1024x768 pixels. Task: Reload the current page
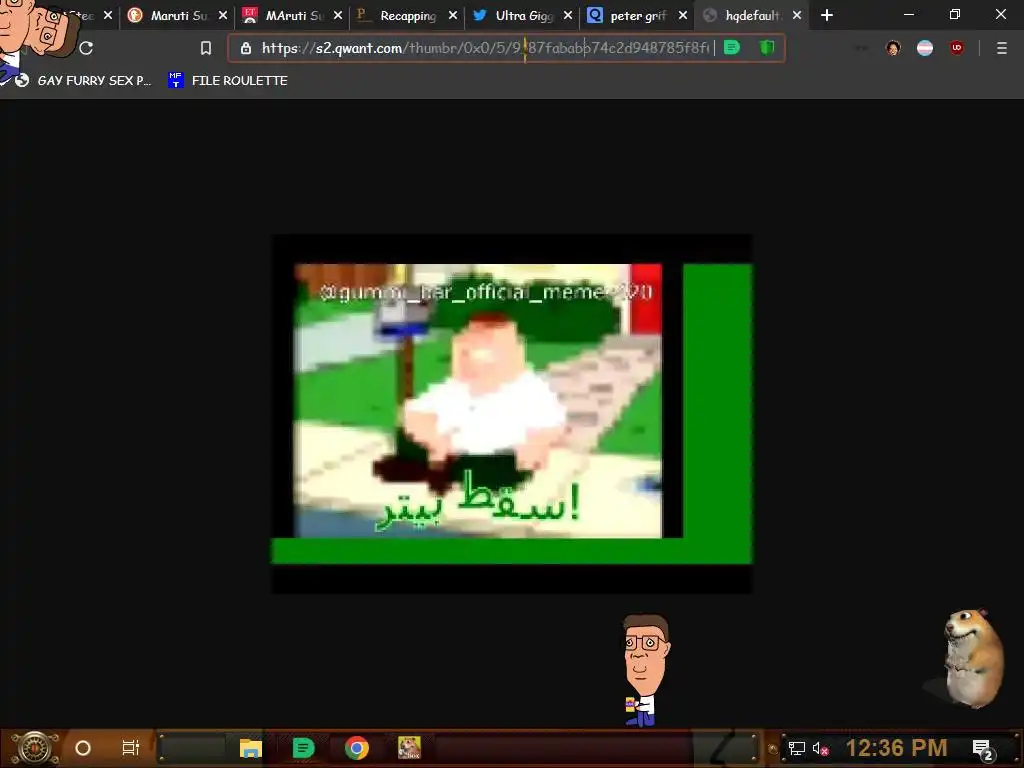tap(86, 48)
